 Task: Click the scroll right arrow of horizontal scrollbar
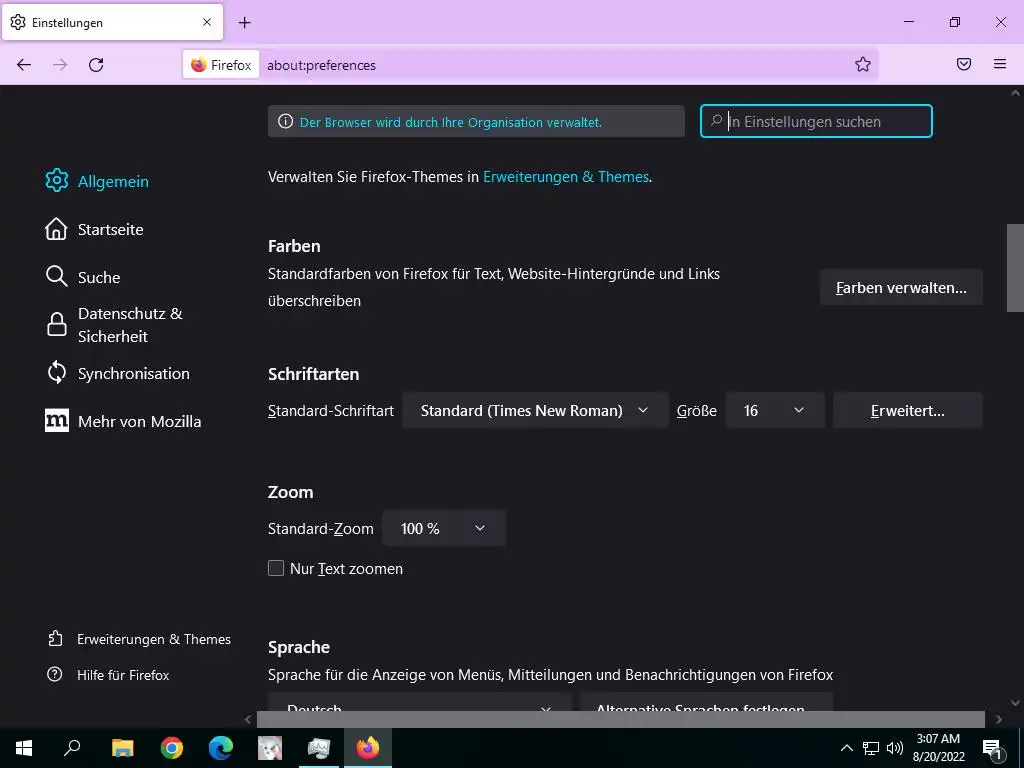point(999,719)
